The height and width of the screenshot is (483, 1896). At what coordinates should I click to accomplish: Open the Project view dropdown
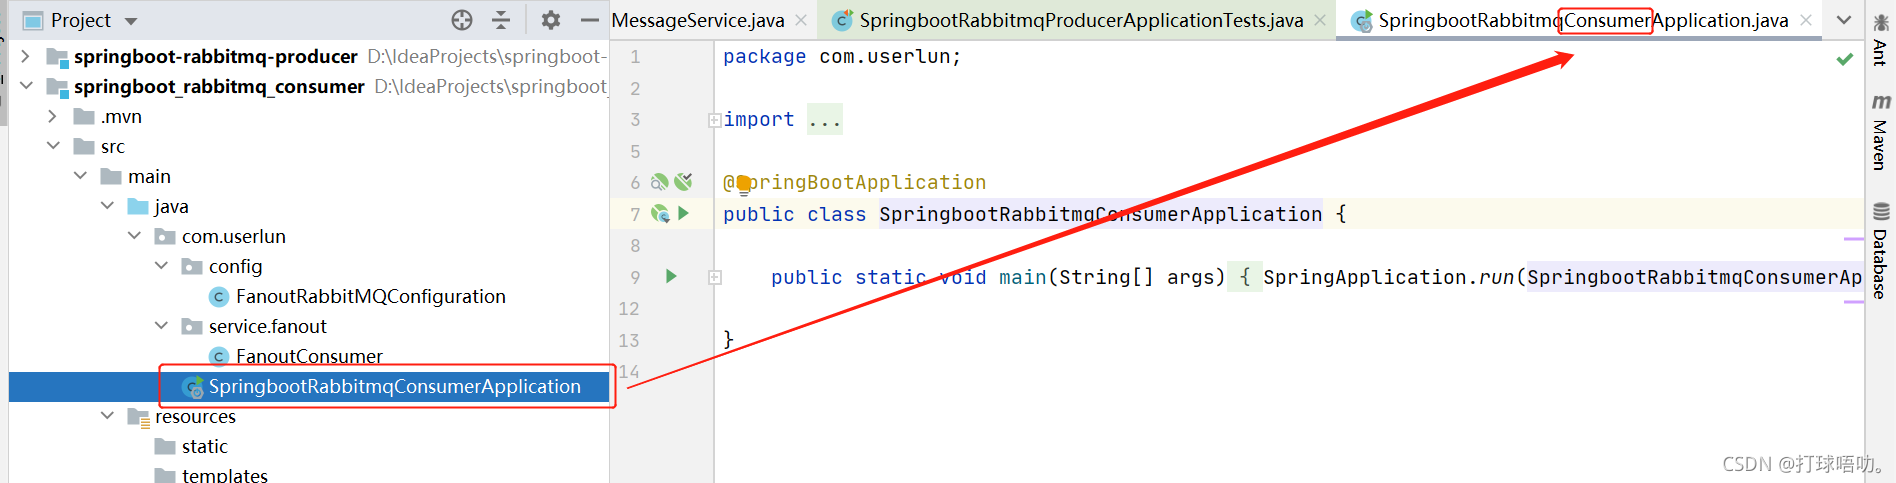point(131,21)
